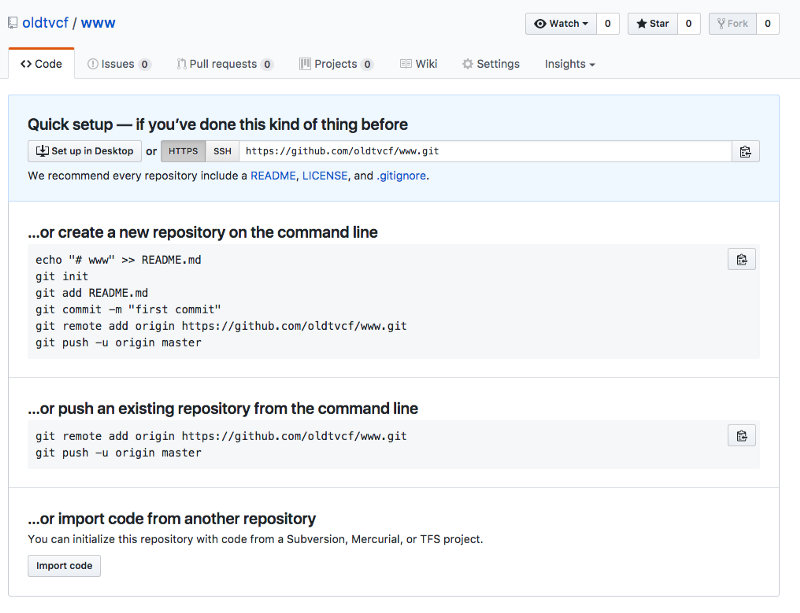Click the Projects board icon
This screenshot has width=800, height=613.
click(x=305, y=64)
